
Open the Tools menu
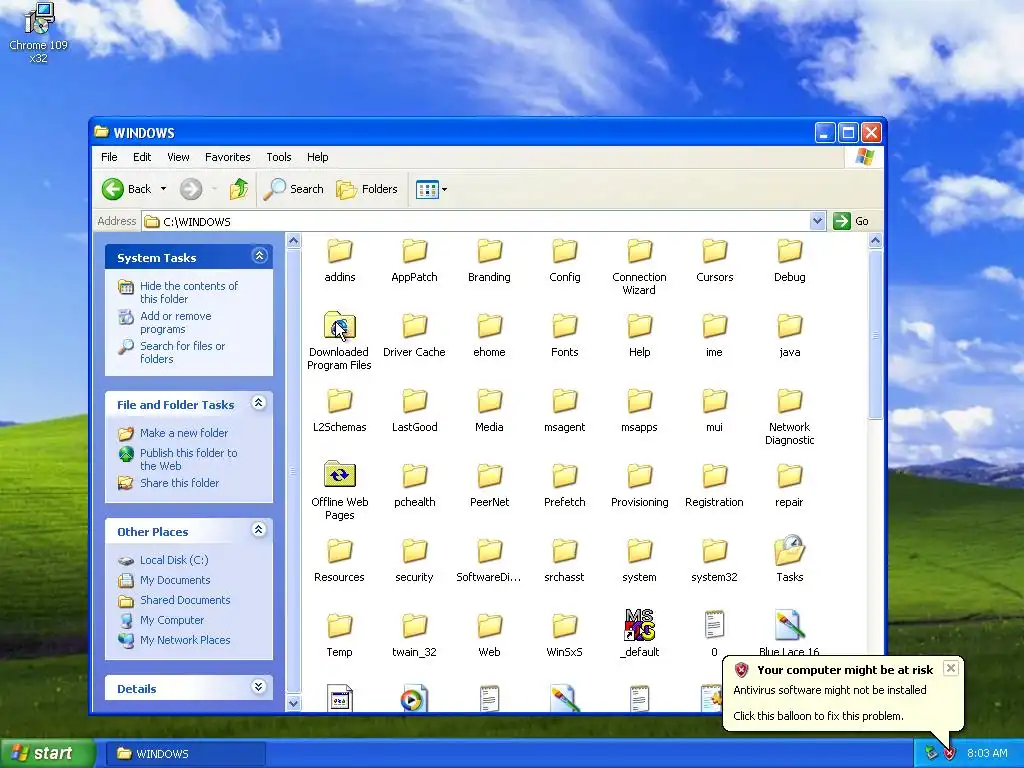click(278, 157)
